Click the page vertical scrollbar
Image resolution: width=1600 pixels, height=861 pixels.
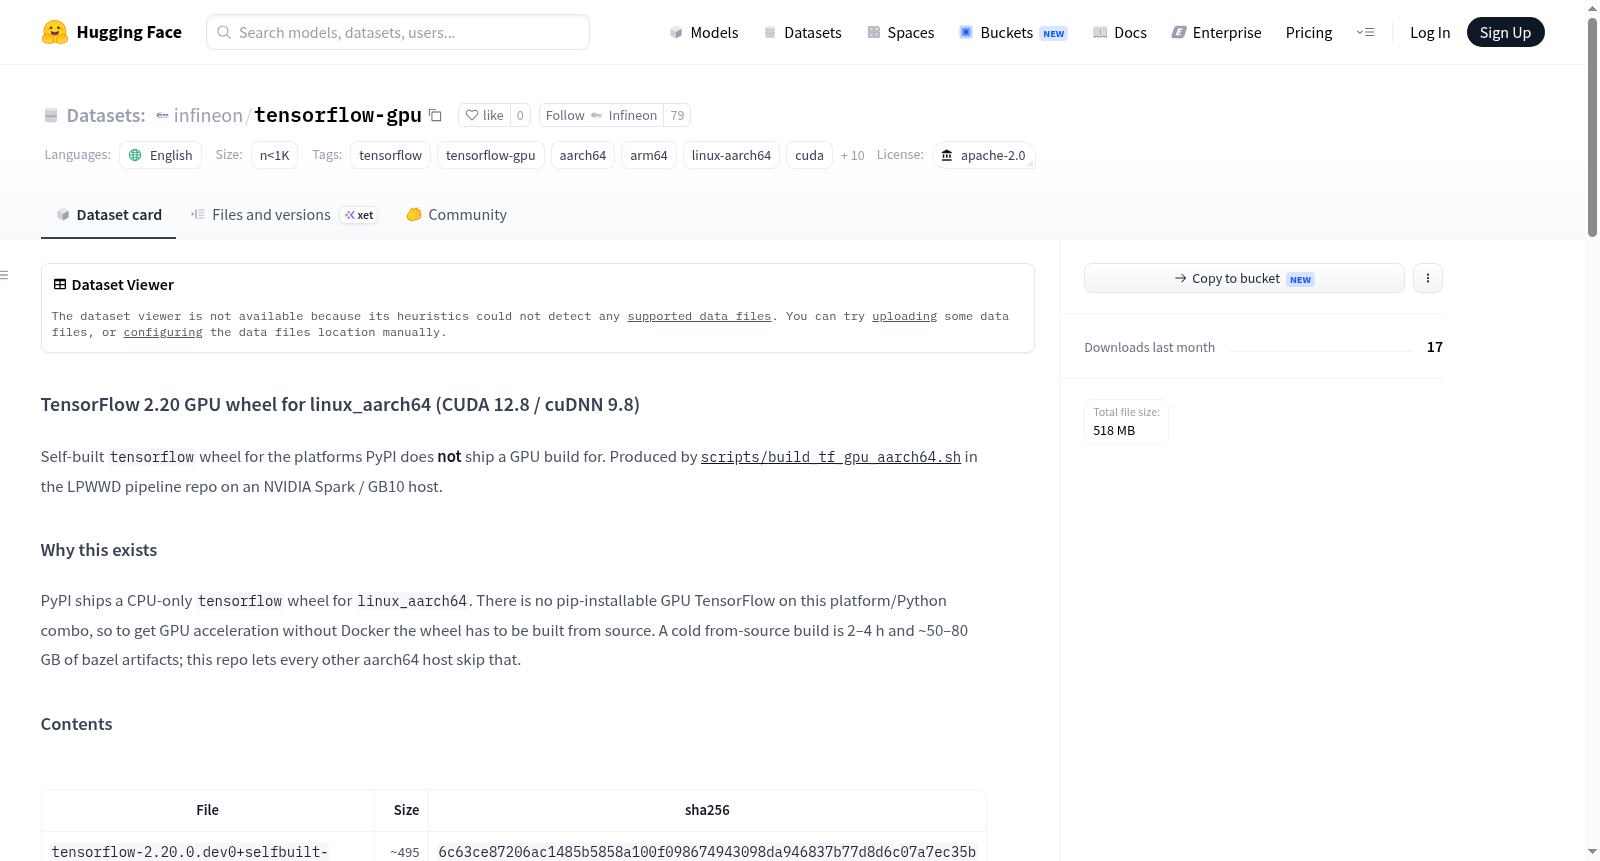(x=1592, y=127)
